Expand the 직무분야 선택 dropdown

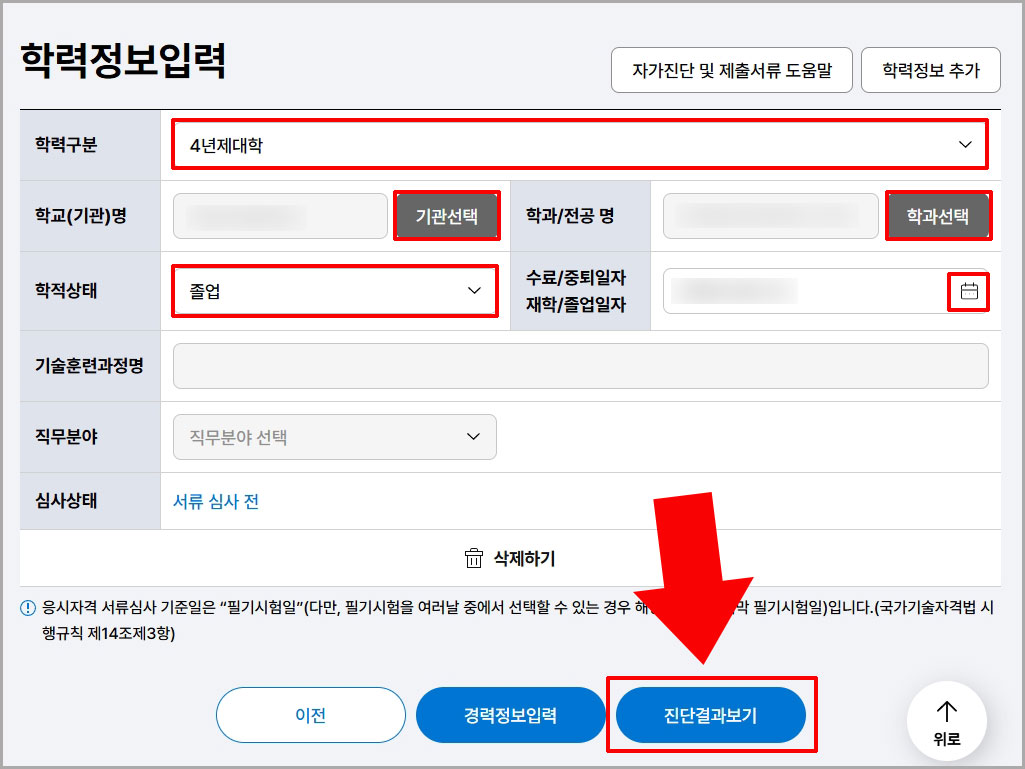coord(335,437)
